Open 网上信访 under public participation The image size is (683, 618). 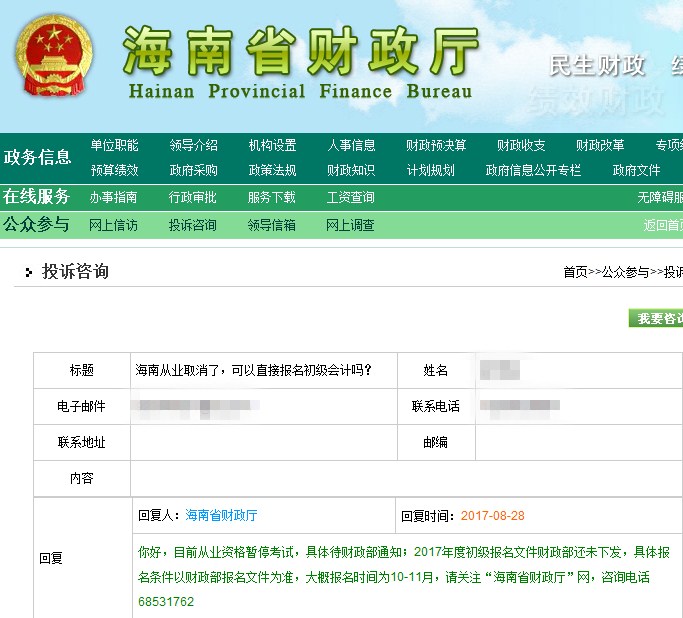pos(113,225)
